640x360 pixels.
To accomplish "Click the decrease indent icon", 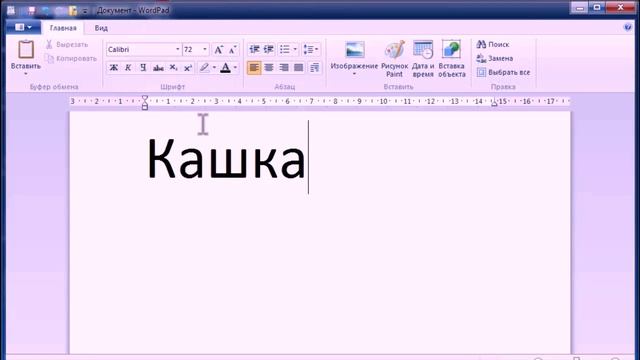I will [x=254, y=49].
